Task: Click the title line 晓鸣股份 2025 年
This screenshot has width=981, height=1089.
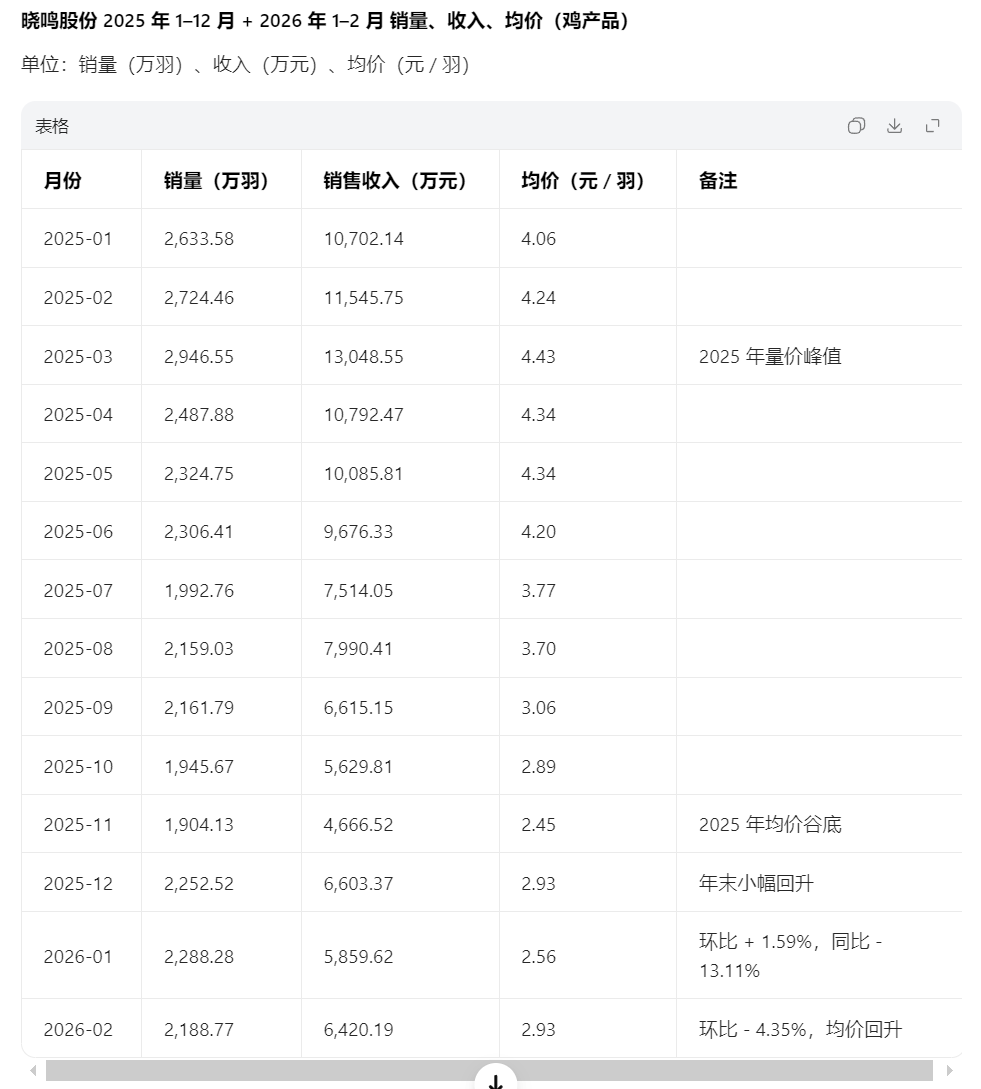Action: (x=324, y=21)
